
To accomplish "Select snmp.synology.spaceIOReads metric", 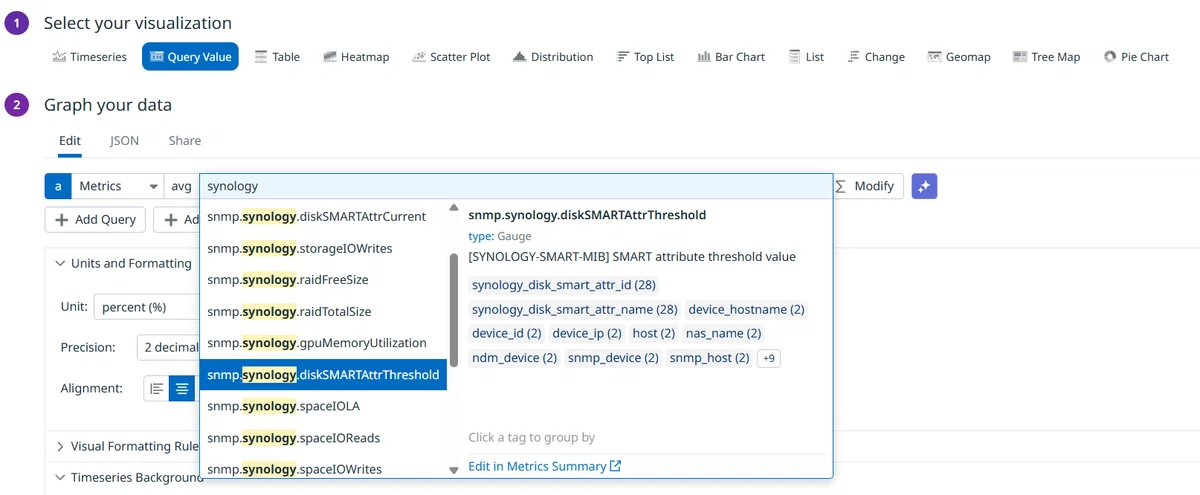I will [x=323, y=438].
